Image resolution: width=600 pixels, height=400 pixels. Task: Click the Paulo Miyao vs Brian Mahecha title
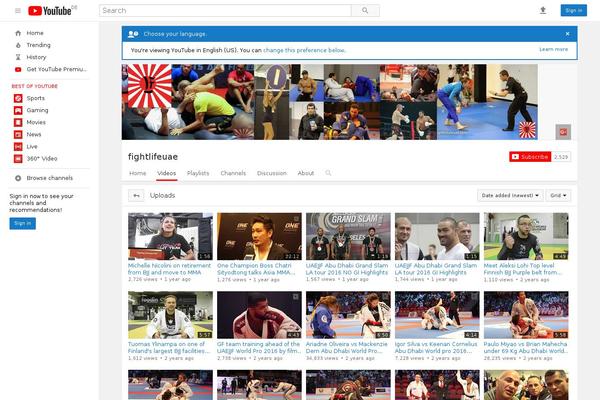[x=525, y=348]
